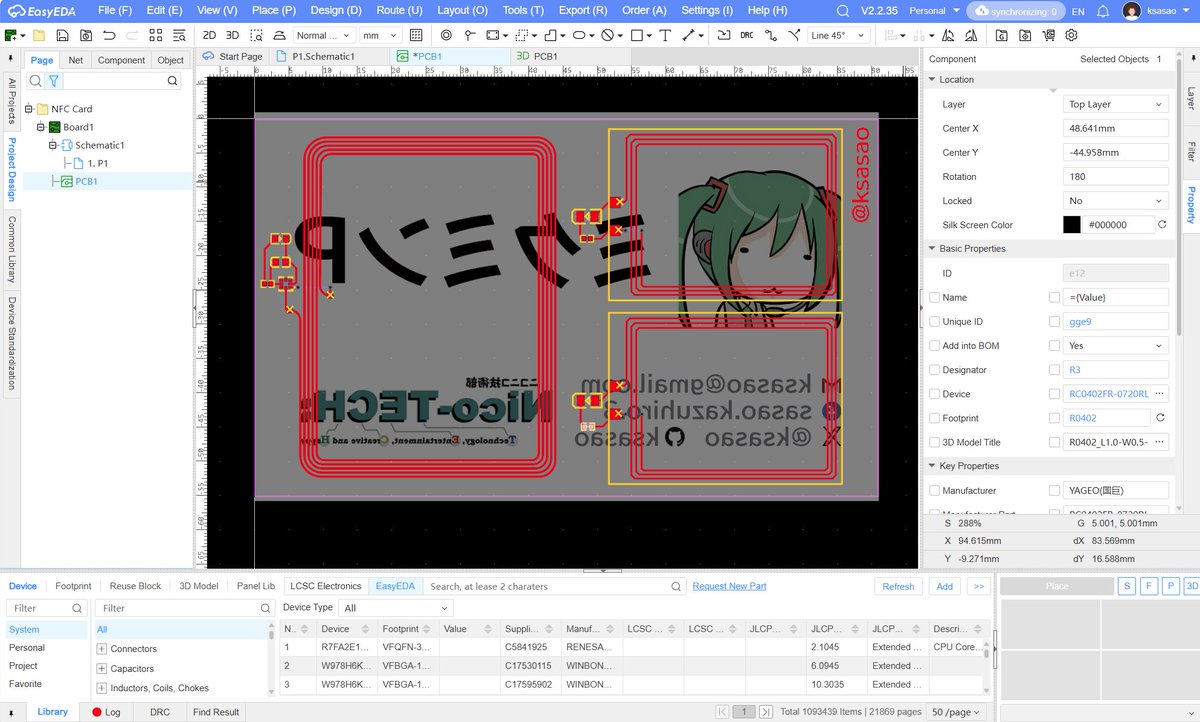Toggle the grid display icon
Screen dimensions: 1200x722
(416, 35)
